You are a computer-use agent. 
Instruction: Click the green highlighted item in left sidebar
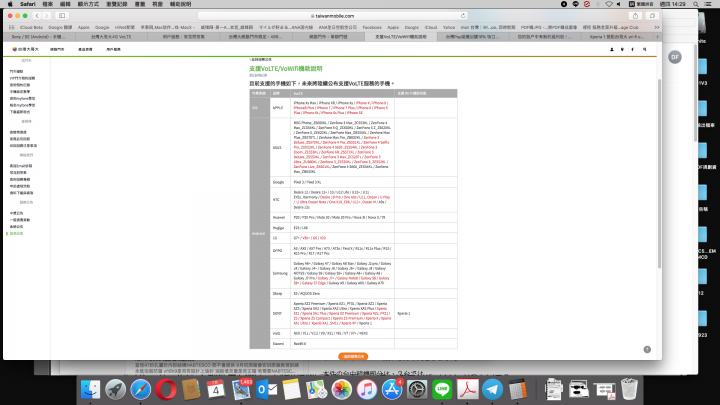coord(16,233)
